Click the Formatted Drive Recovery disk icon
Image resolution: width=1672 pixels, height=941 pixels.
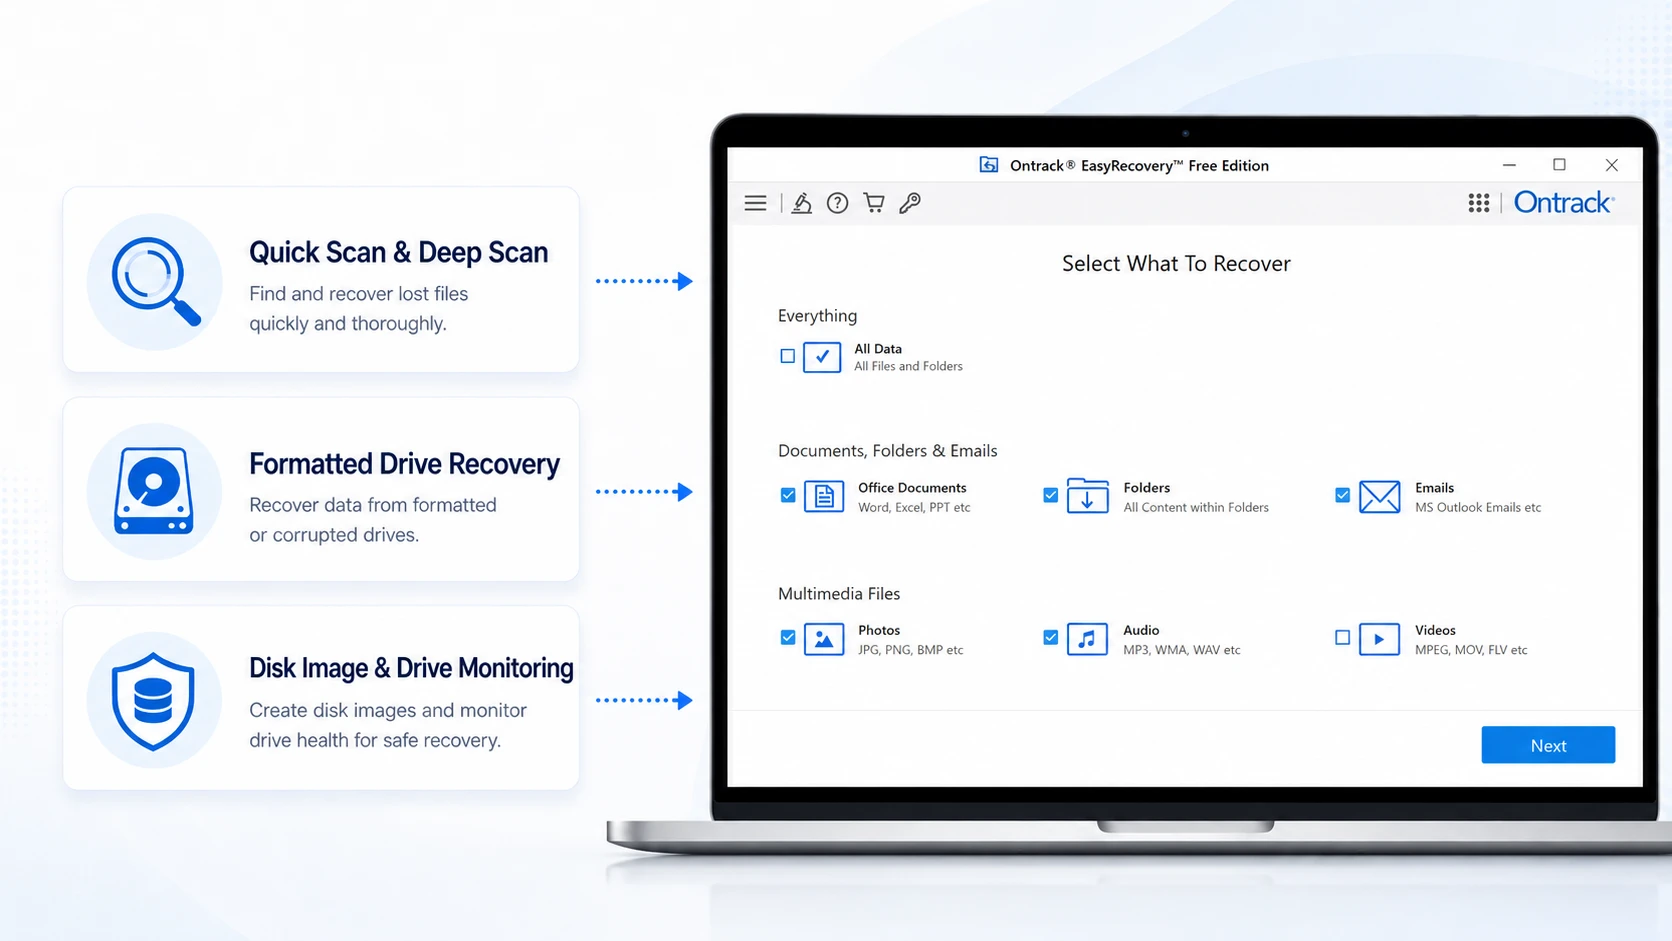click(153, 491)
